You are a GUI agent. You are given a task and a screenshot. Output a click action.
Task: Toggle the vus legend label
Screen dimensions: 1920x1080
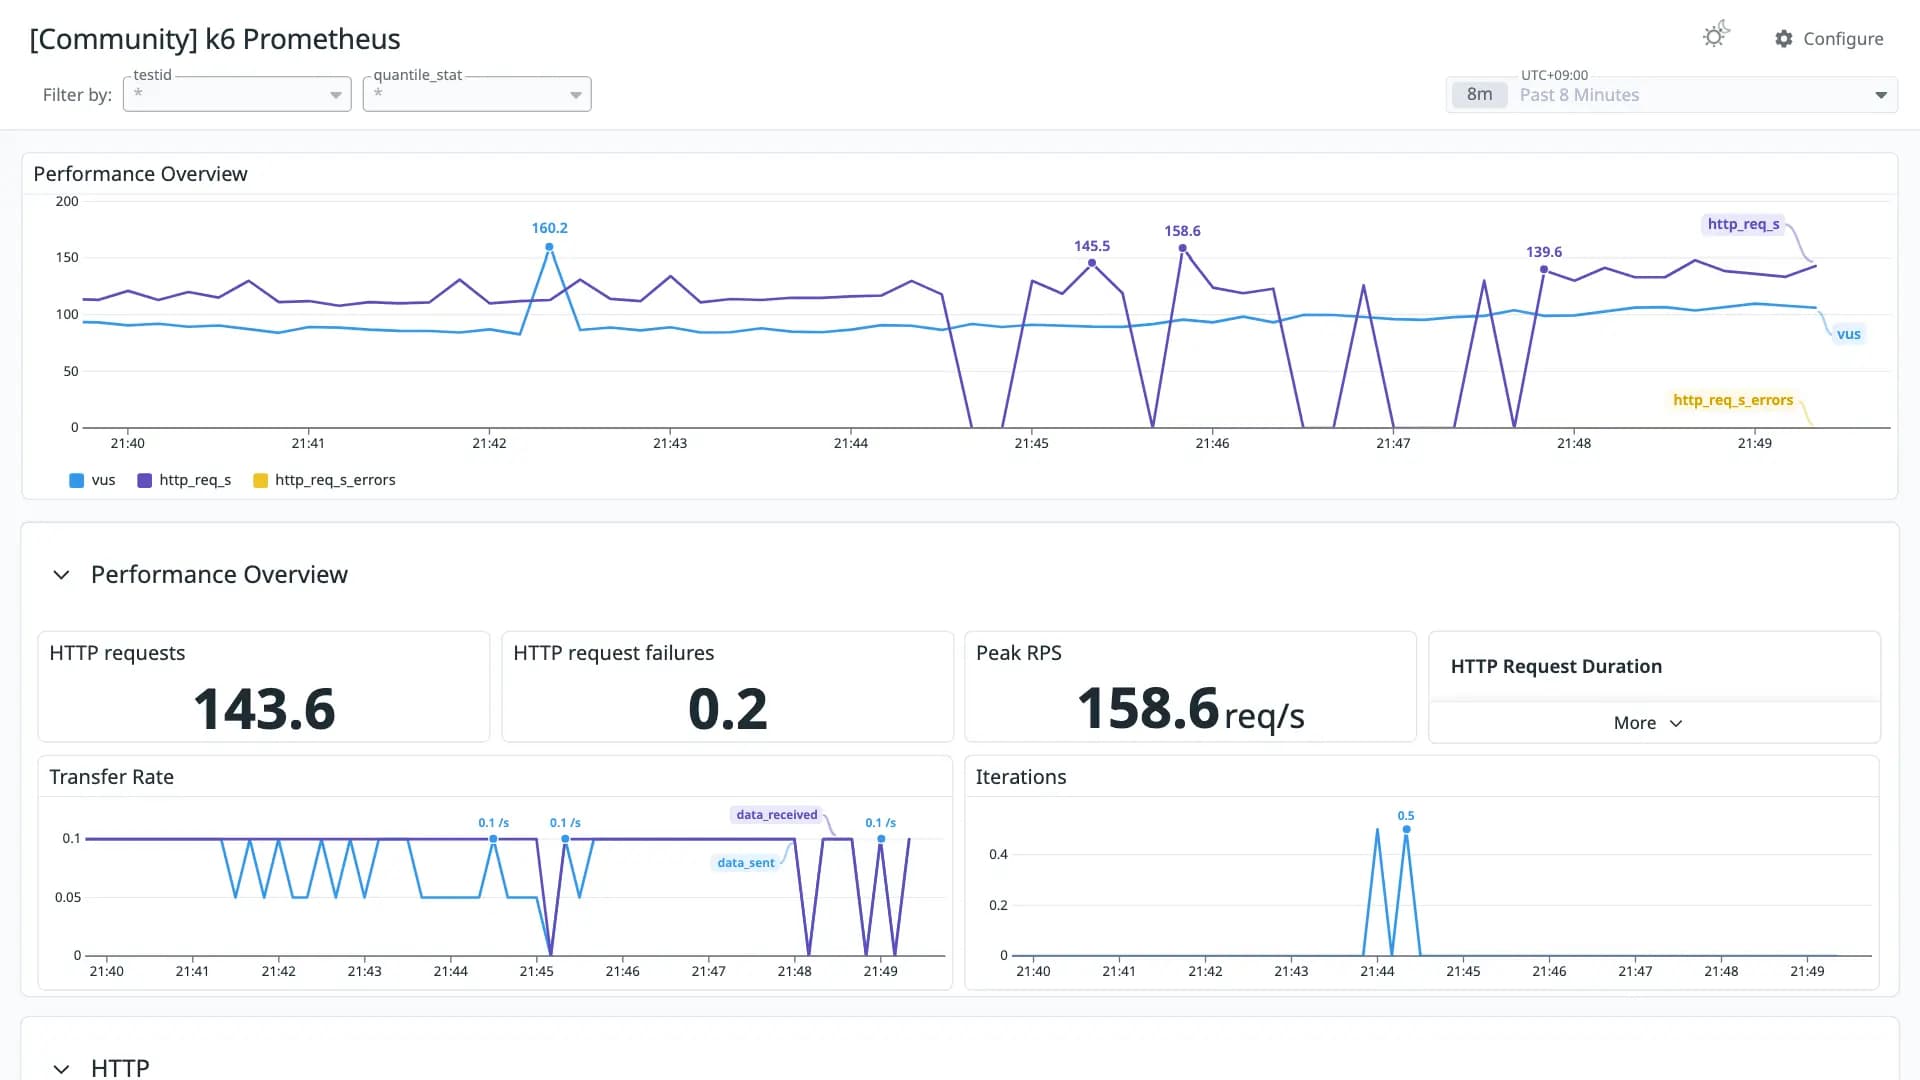click(103, 480)
